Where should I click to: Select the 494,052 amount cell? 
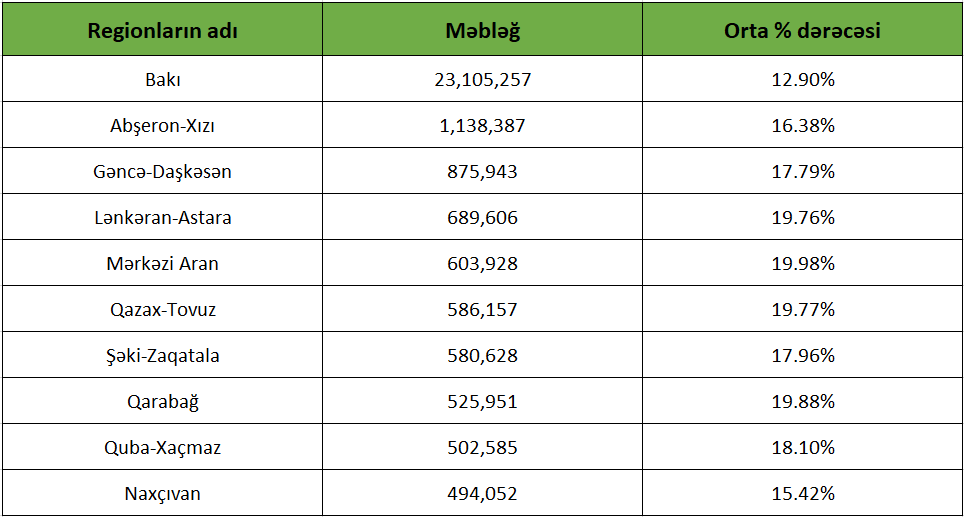click(482, 494)
